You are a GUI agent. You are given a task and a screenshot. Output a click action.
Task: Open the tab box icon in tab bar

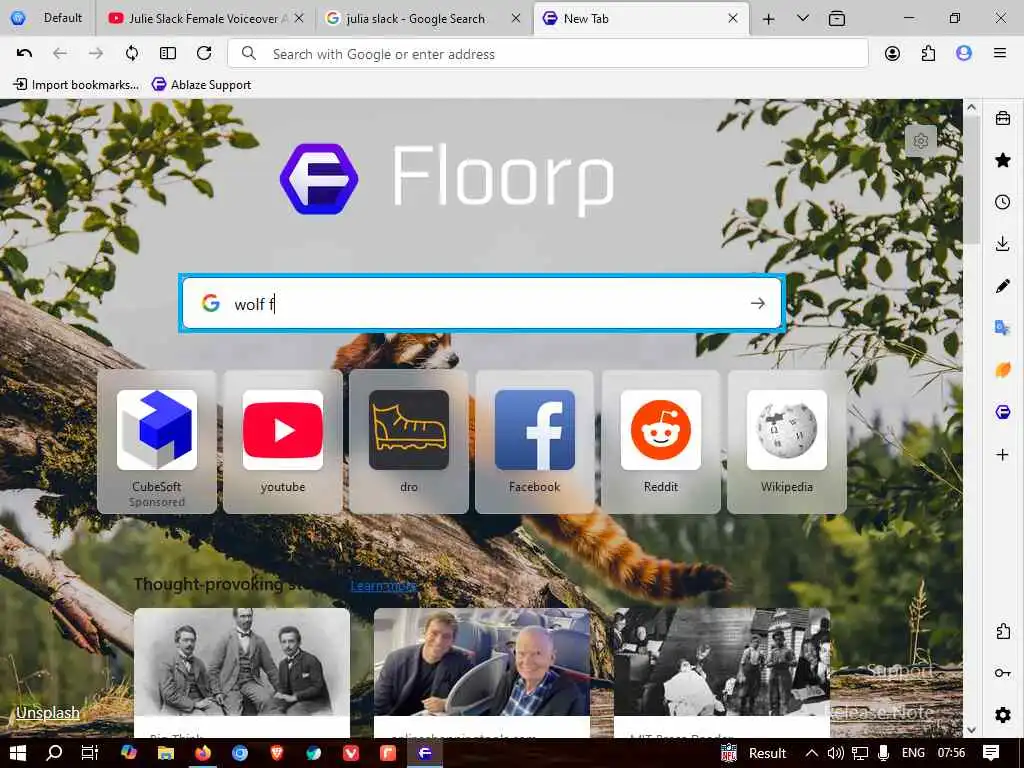click(837, 19)
